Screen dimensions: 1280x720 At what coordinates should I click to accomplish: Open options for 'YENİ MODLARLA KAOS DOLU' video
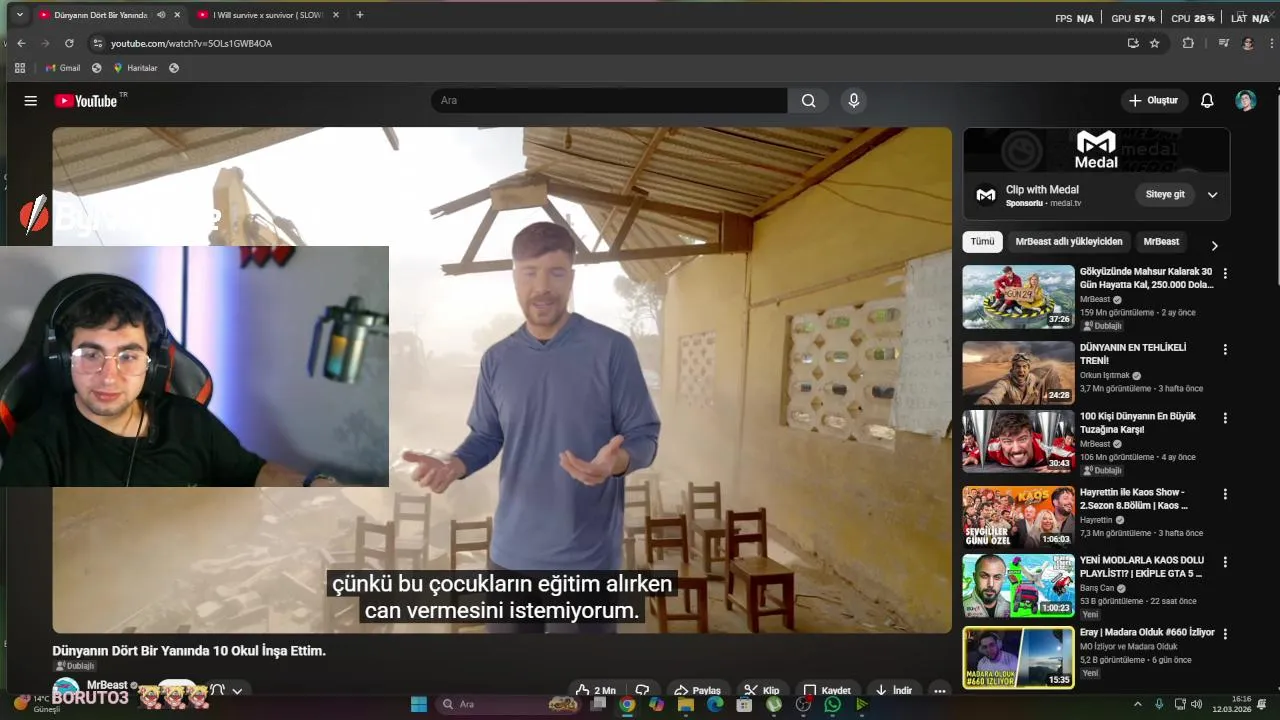(x=1225, y=562)
